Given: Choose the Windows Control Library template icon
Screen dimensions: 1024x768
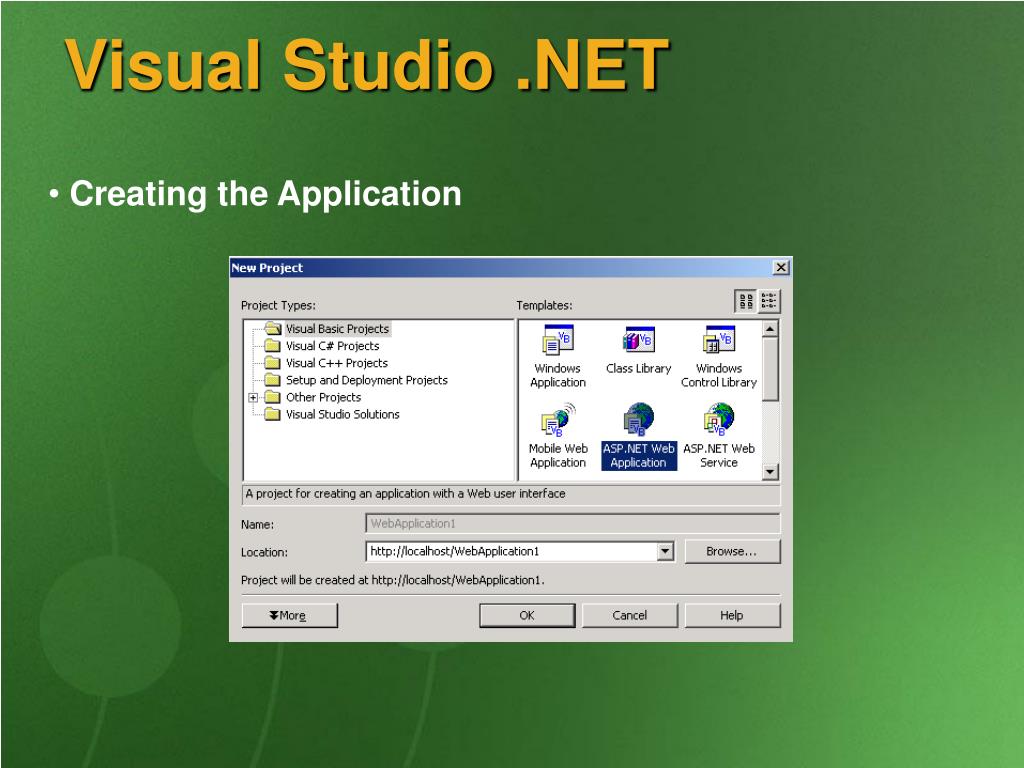Looking at the screenshot, I should [718, 340].
